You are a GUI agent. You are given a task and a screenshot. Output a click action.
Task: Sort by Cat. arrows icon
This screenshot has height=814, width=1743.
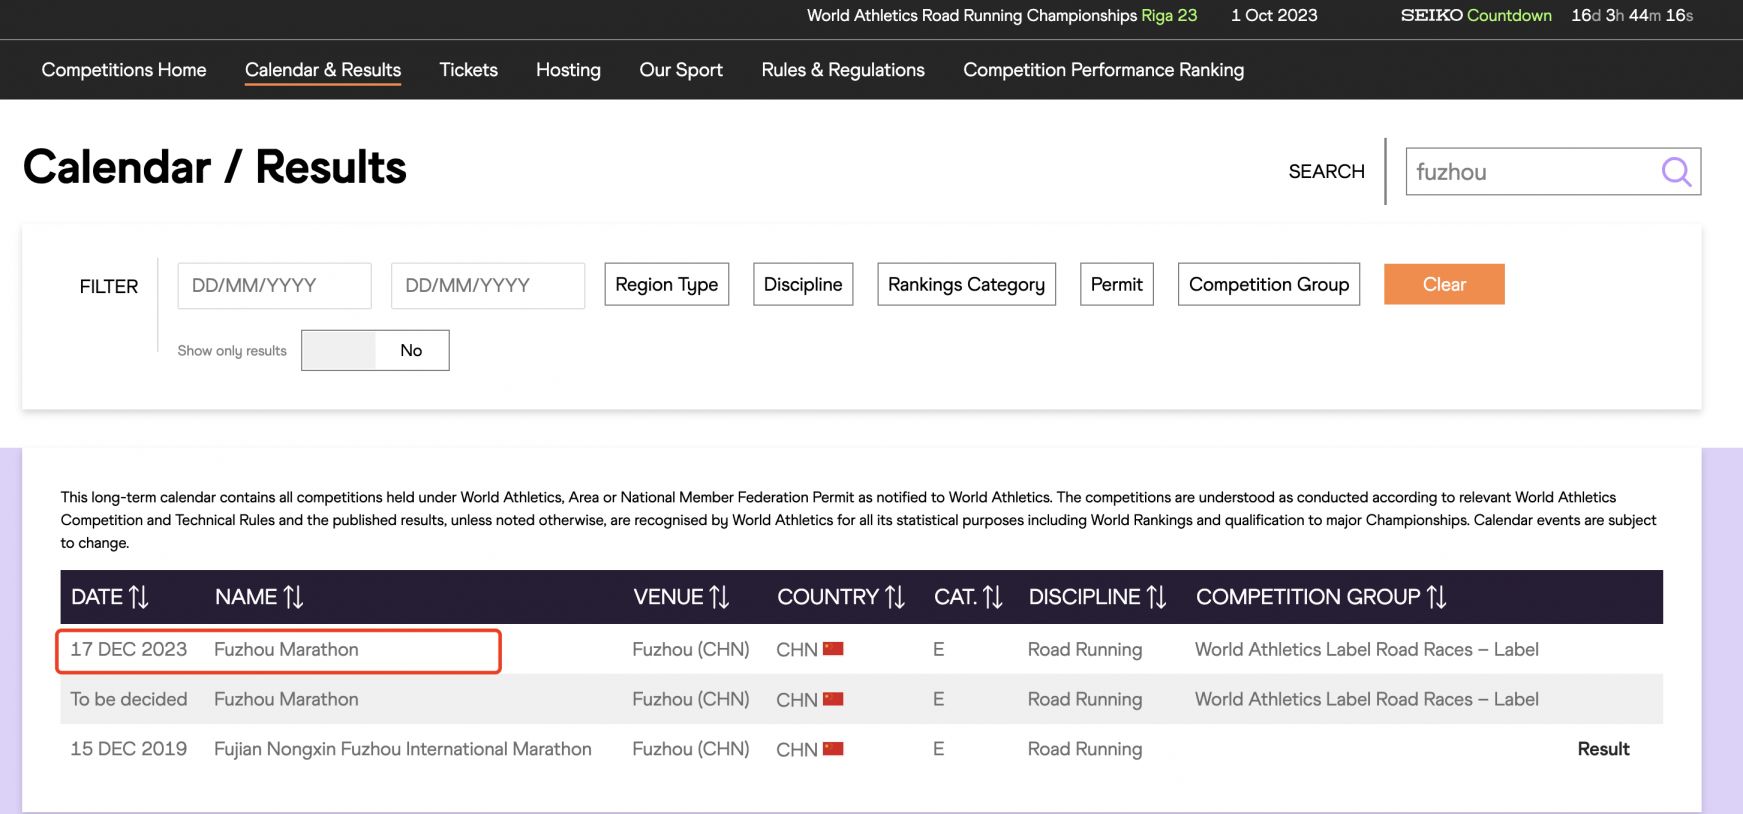pos(992,597)
